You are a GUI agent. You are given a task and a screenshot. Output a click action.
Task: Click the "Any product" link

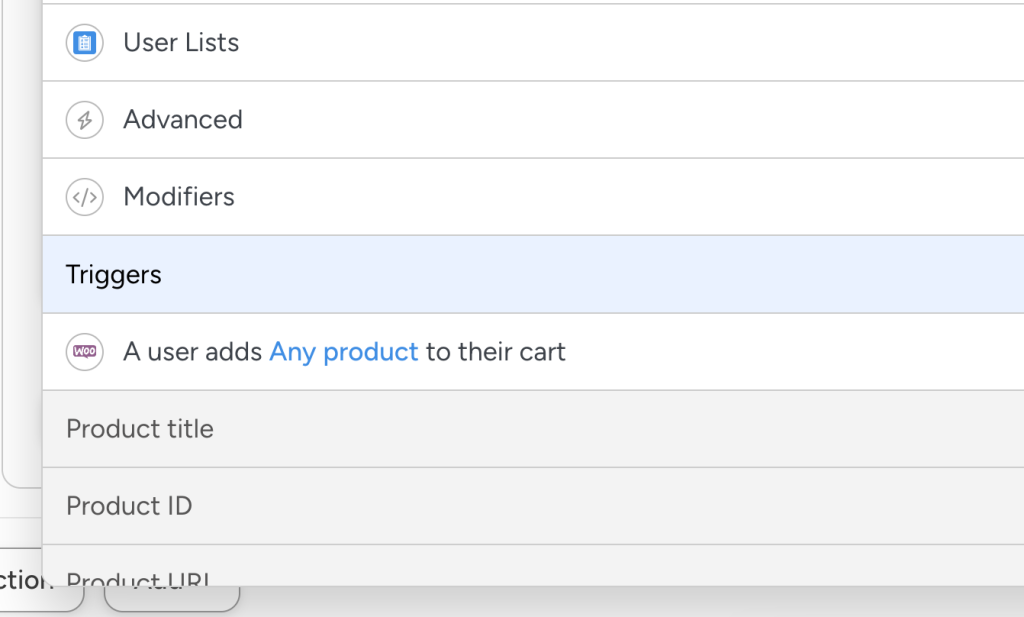(344, 352)
